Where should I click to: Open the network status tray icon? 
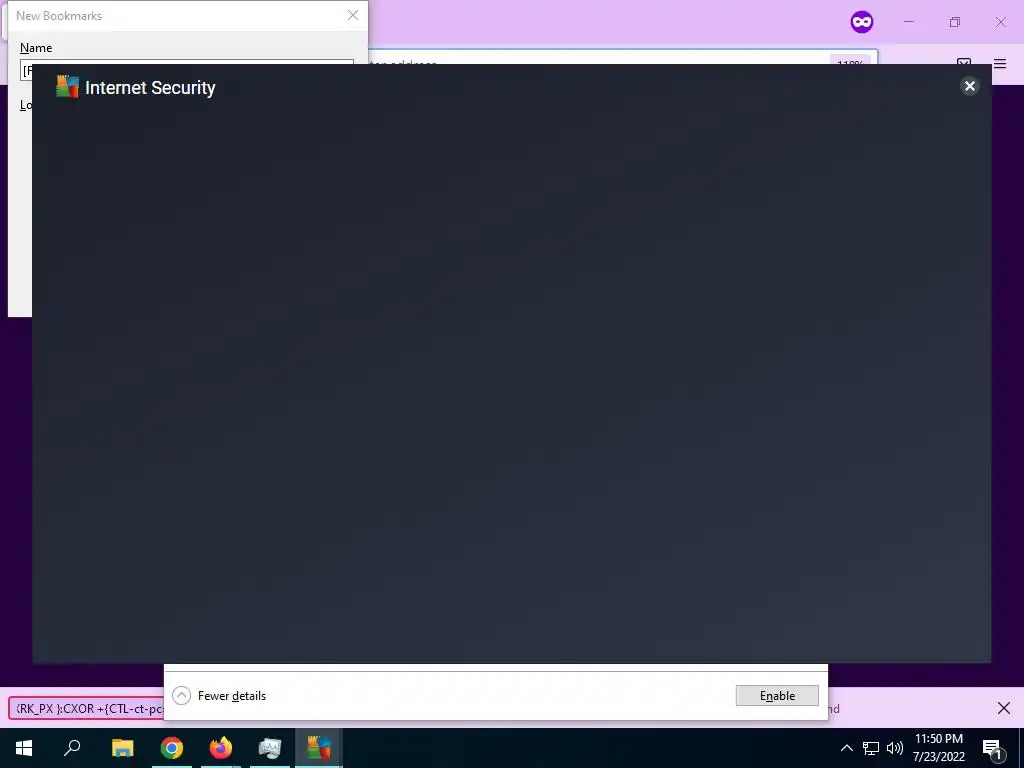point(871,748)
